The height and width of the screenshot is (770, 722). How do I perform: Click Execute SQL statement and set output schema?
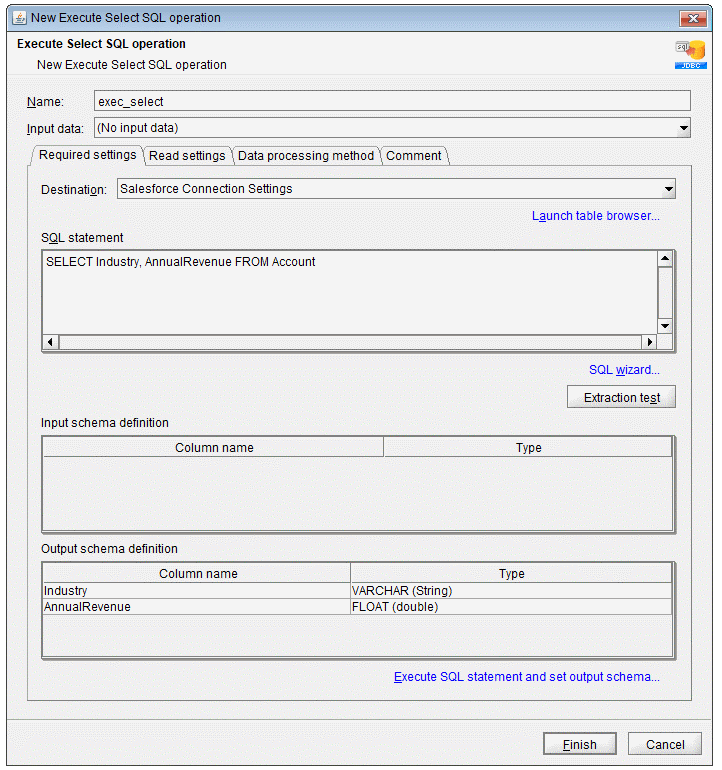[x=526, y=677]
